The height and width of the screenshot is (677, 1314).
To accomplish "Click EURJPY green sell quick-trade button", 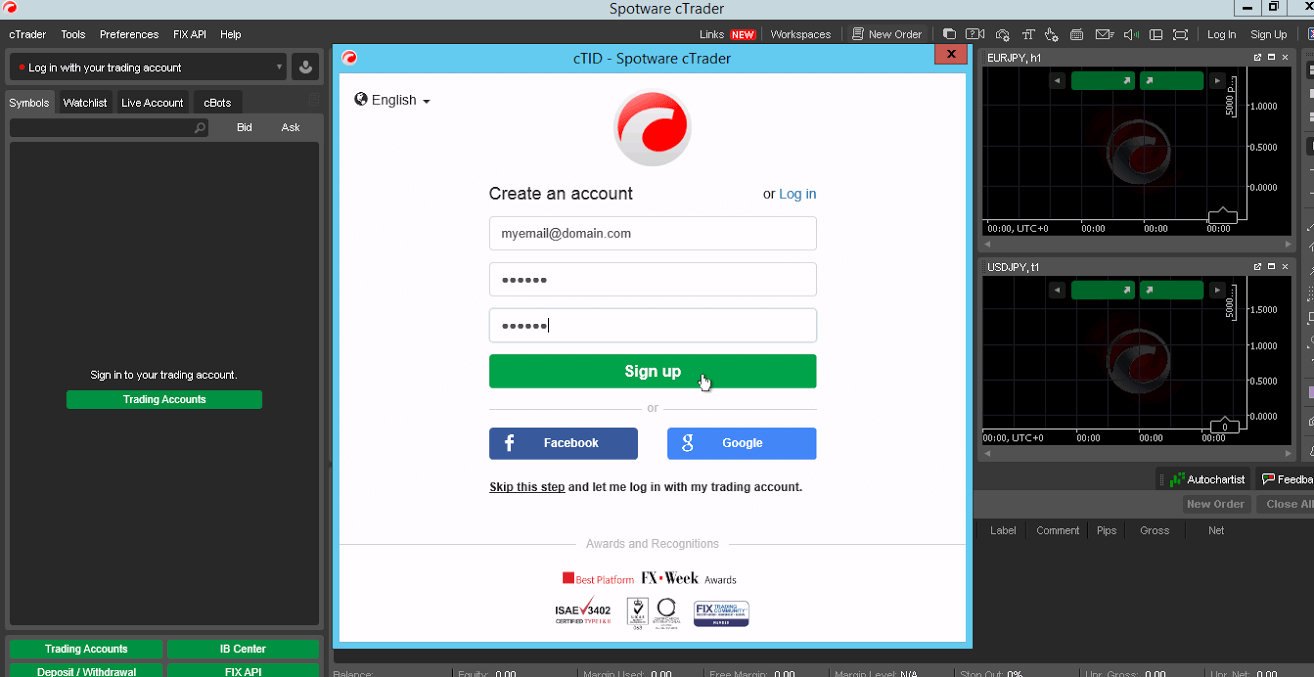I will (x=1103, y=81).
